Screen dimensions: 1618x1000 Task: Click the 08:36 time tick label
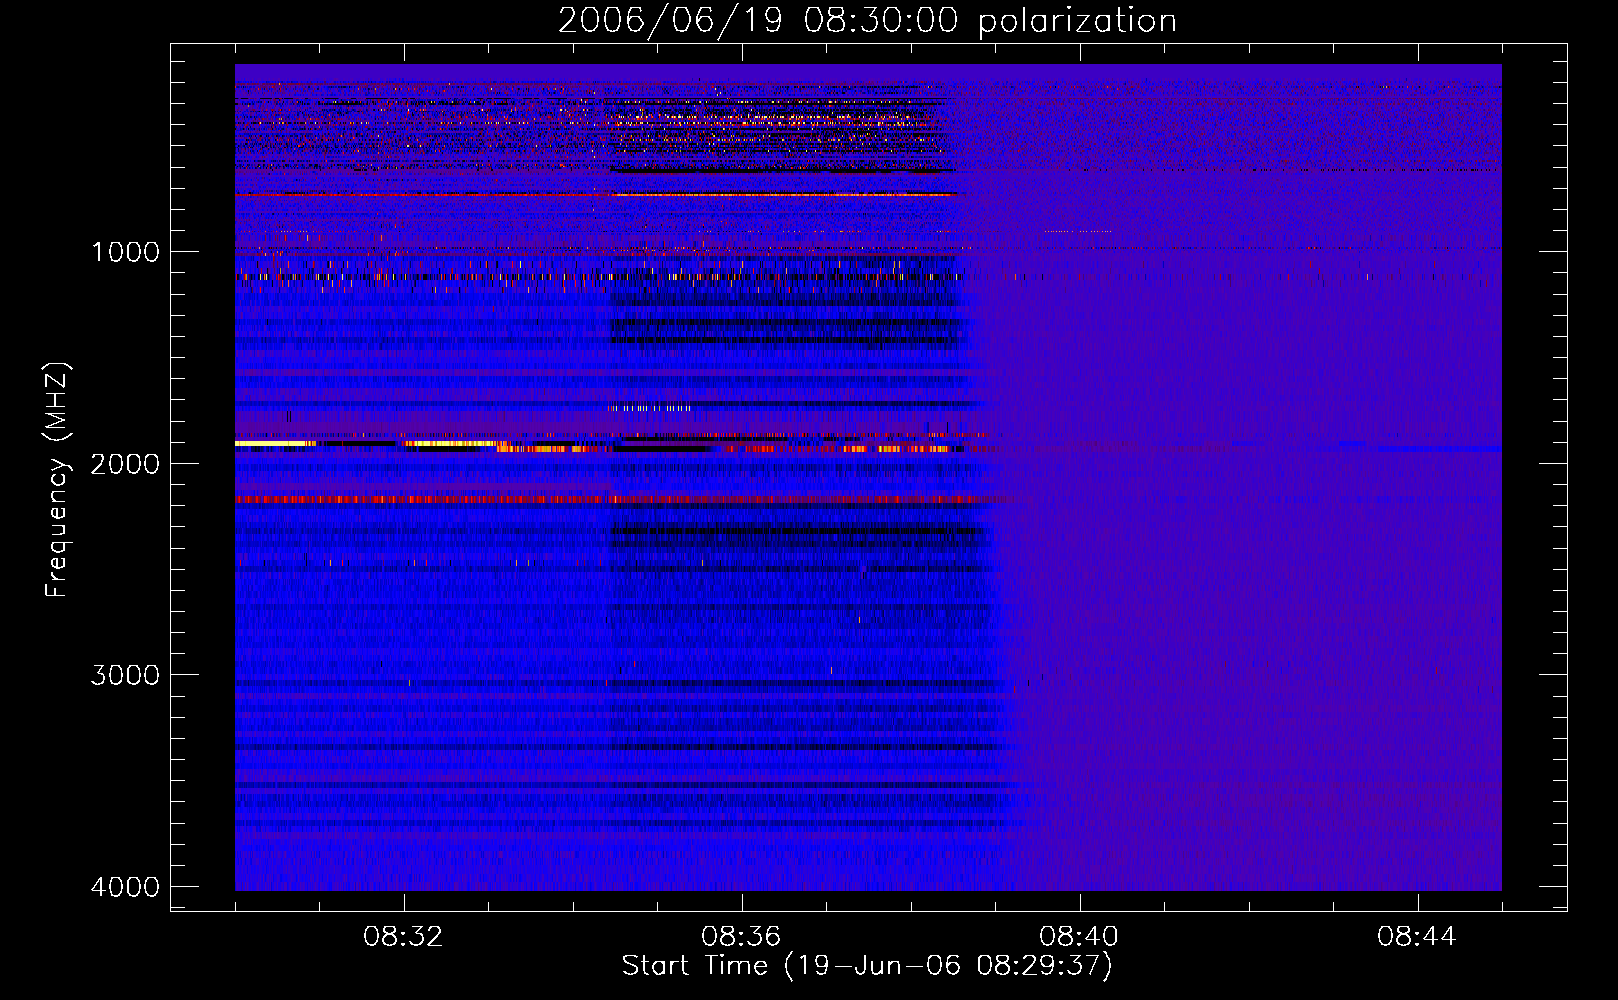741,937
